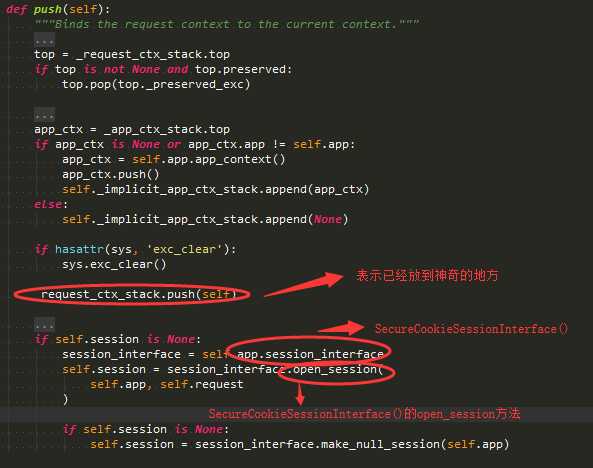Click the hasattr function name

(x=79, y=249)
